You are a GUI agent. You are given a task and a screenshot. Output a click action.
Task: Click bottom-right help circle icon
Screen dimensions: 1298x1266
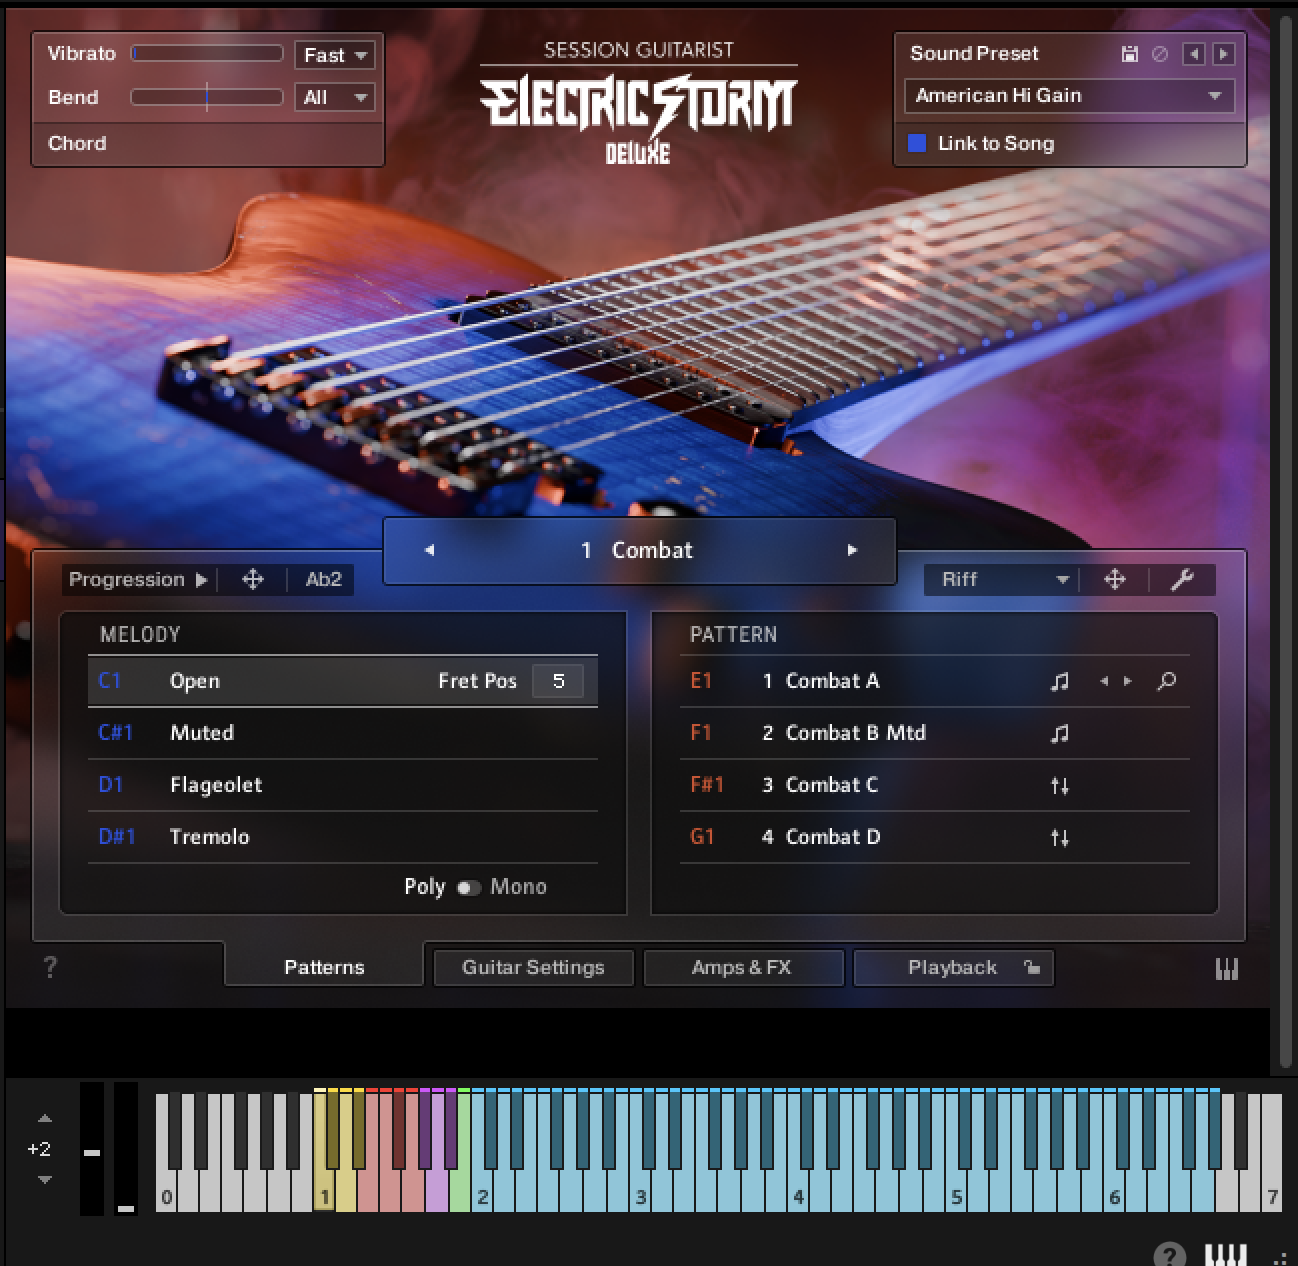[x=1169, y=1256]
